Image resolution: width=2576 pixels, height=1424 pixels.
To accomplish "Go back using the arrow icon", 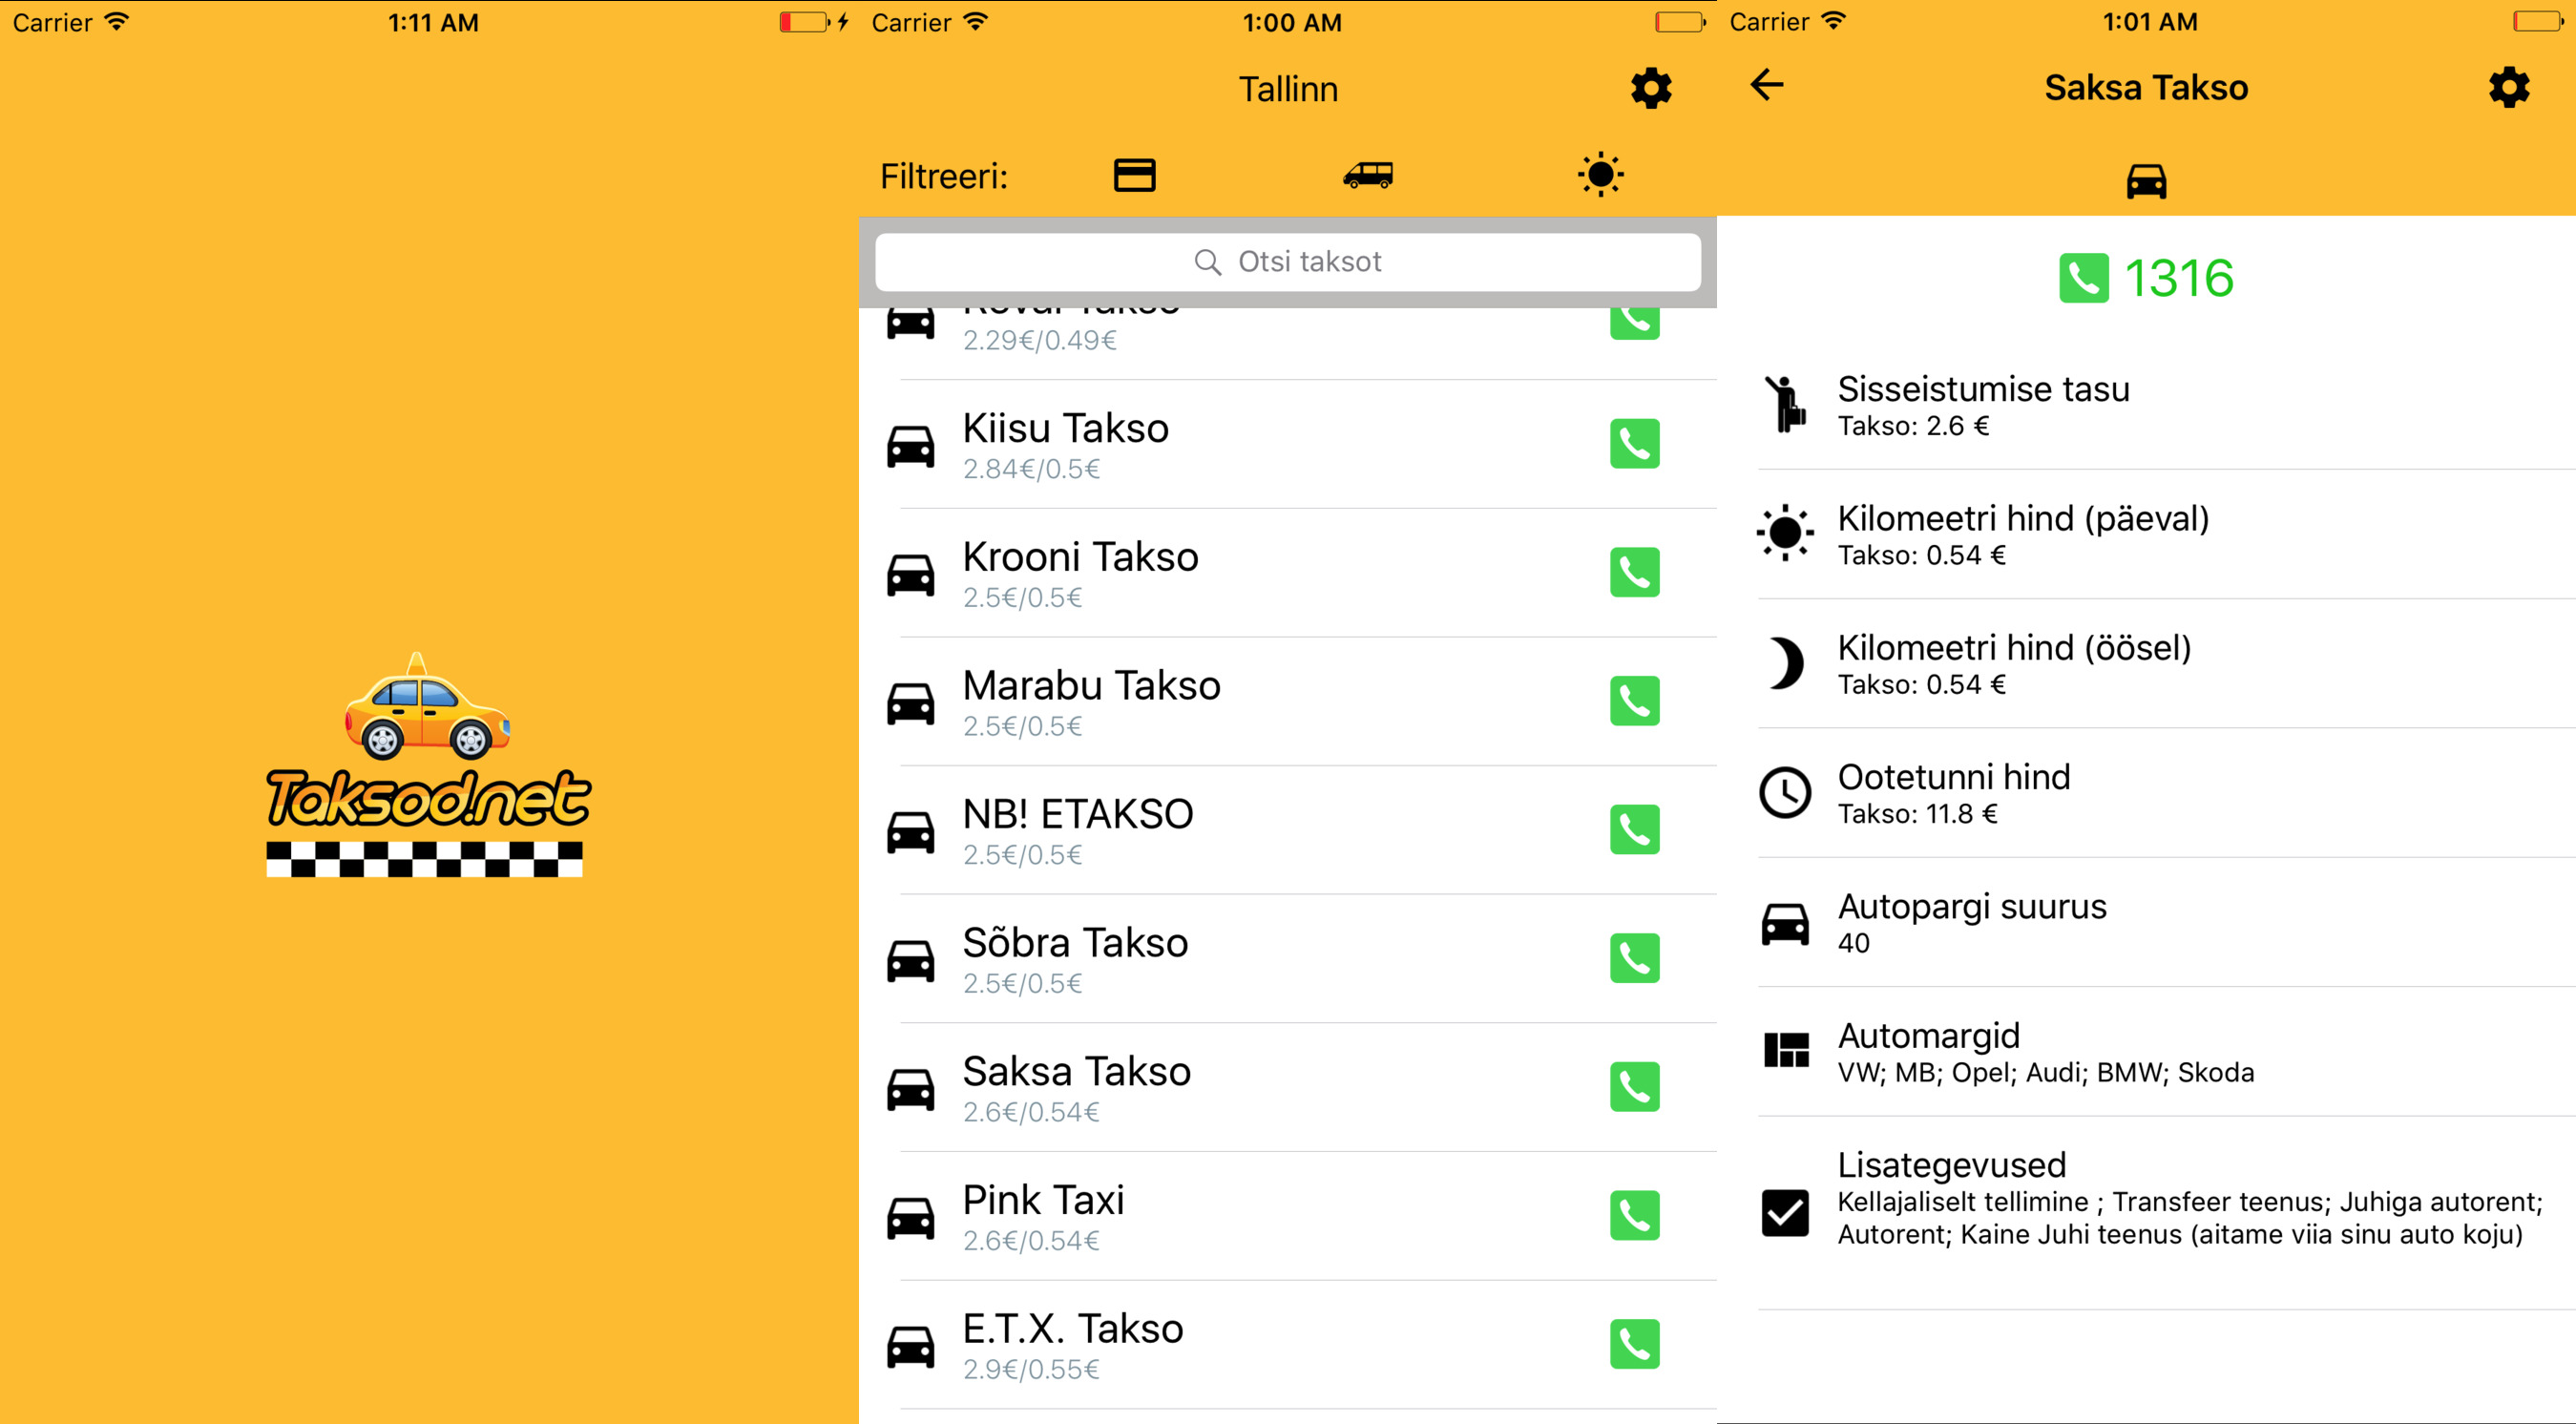I will coord(1767,85).
